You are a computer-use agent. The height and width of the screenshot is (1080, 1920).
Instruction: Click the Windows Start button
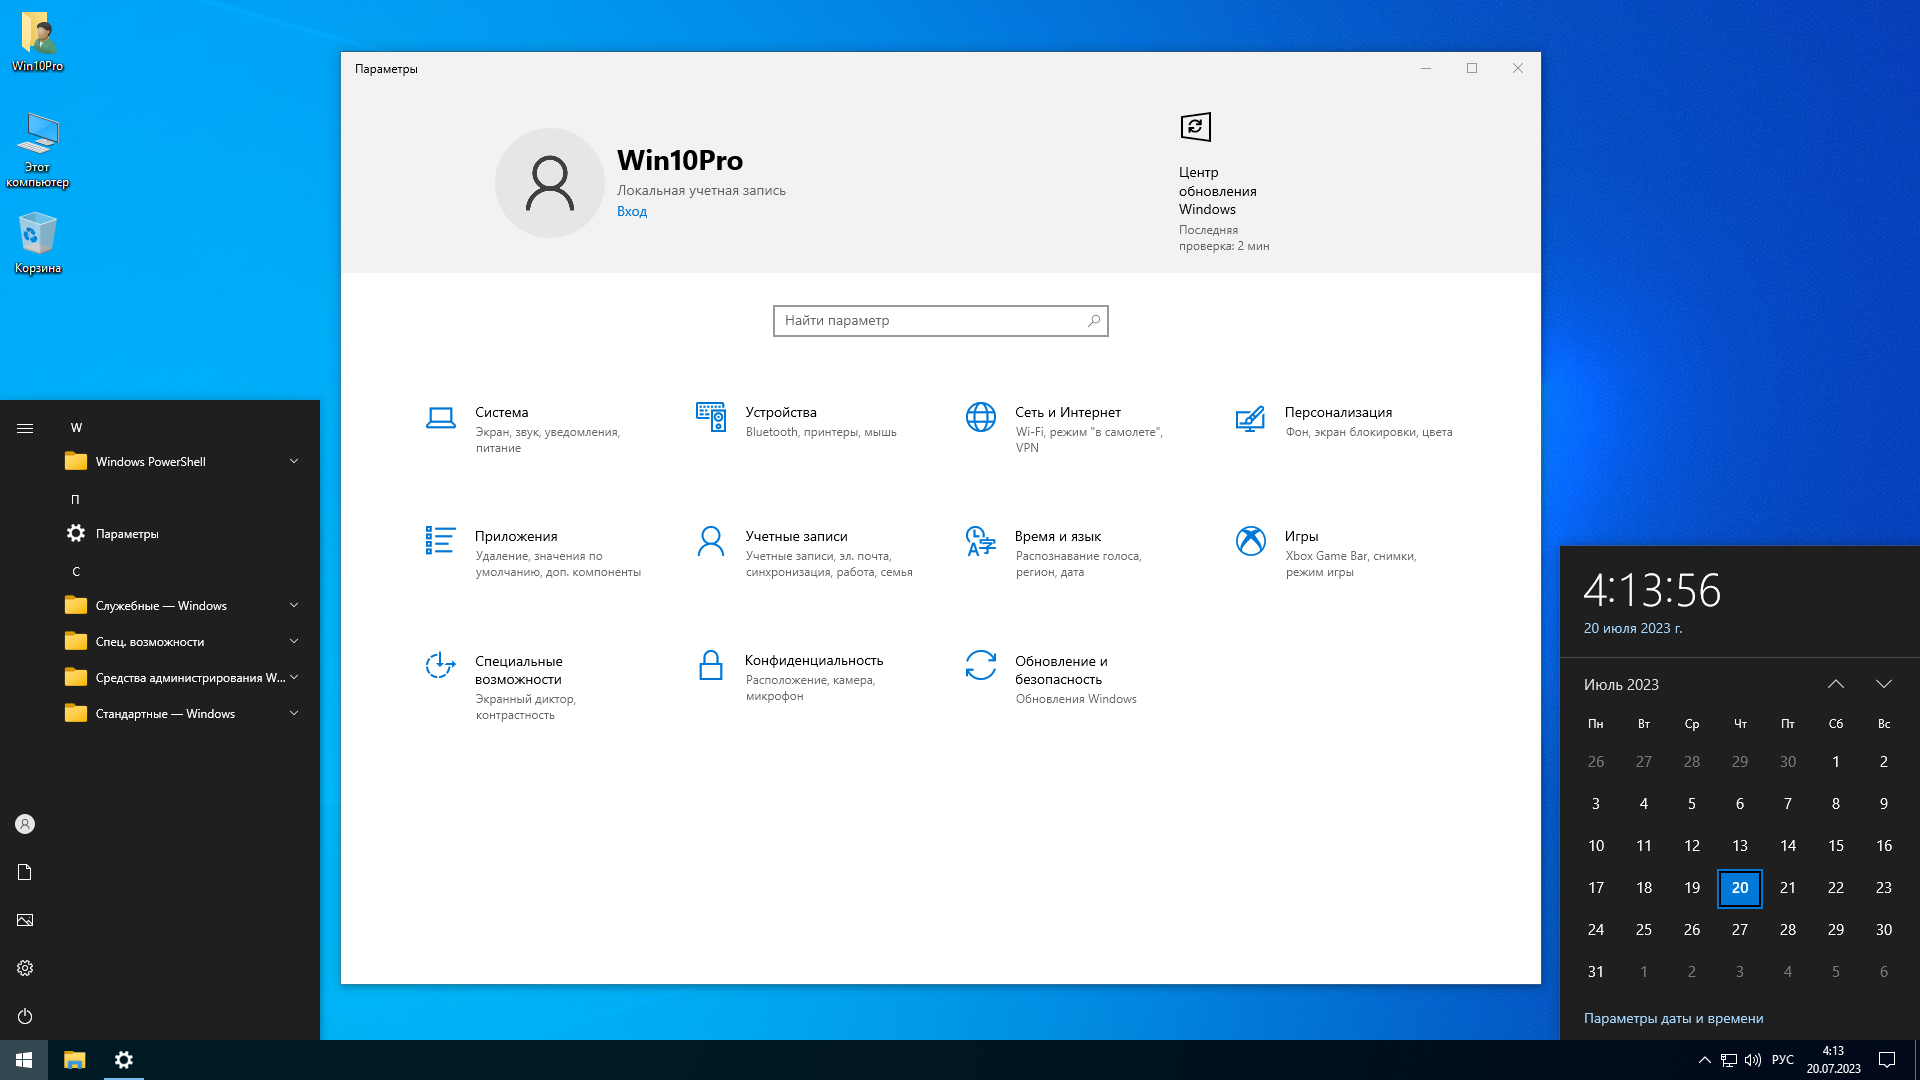pos(24,1060)
